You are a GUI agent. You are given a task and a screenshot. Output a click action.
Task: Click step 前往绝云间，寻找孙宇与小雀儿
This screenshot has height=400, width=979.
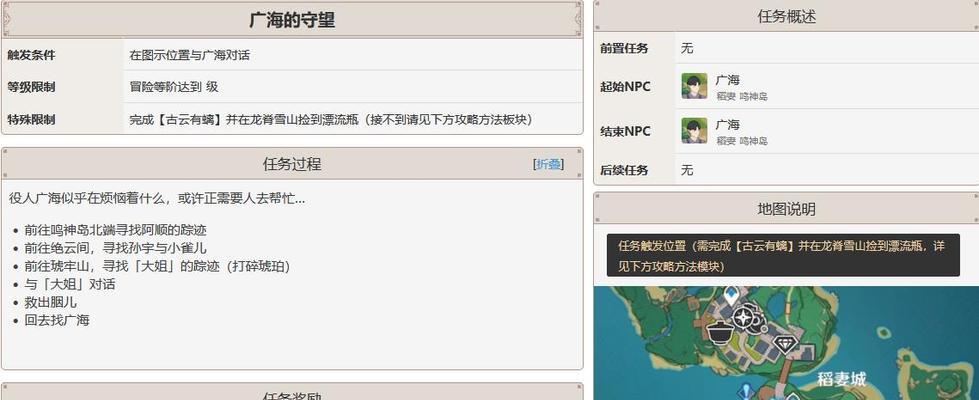[116, 248]
